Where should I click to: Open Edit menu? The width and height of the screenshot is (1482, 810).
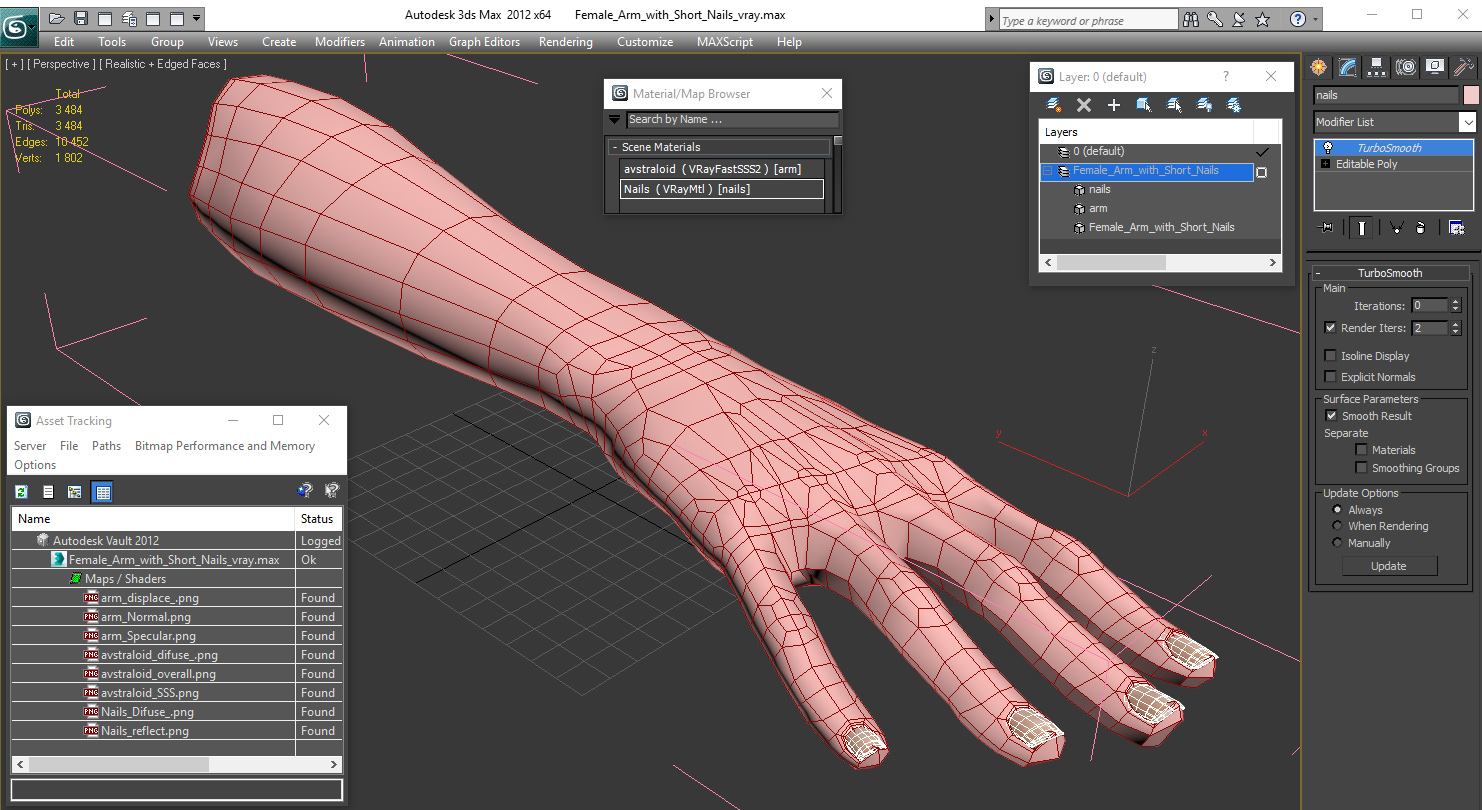[x=64, y=42]
